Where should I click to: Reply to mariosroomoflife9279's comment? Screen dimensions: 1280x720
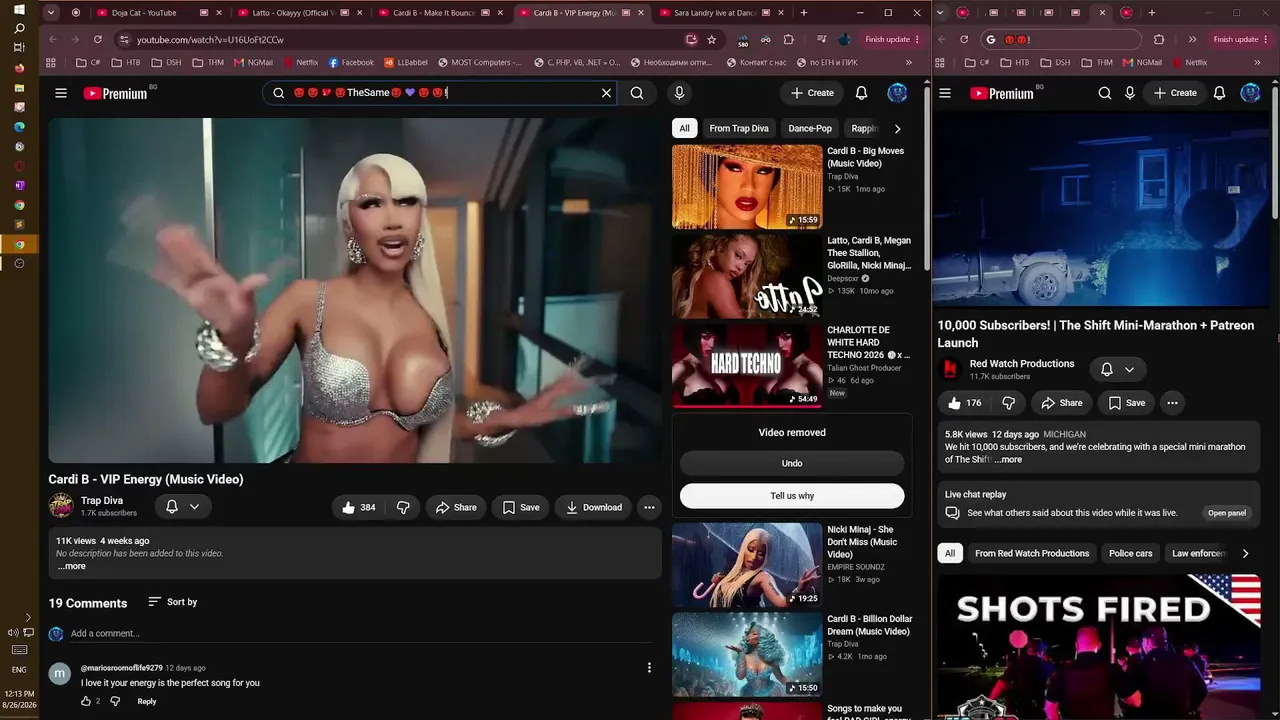click(x=147, y=701)
